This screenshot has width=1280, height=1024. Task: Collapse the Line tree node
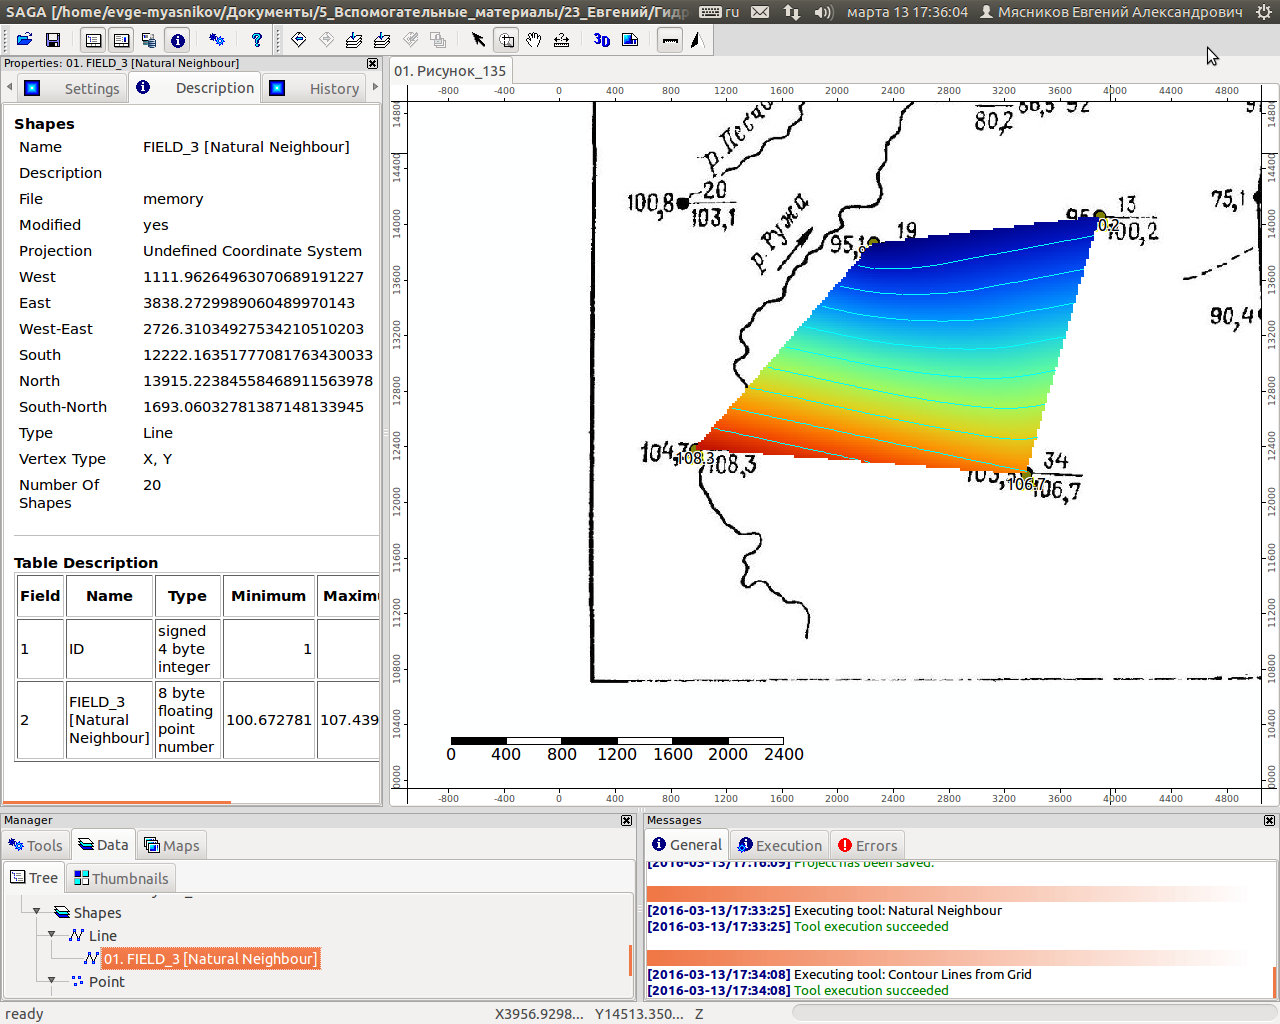52,935
